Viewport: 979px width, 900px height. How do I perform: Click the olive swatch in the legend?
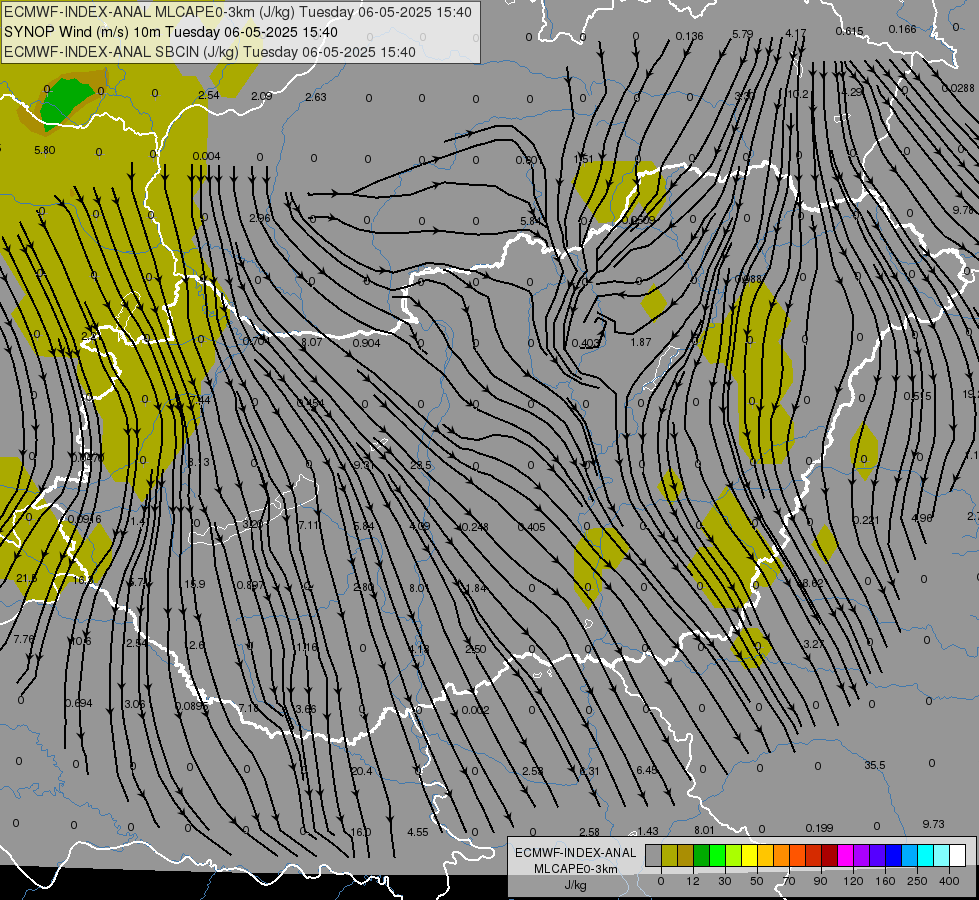tap(669, 855)
